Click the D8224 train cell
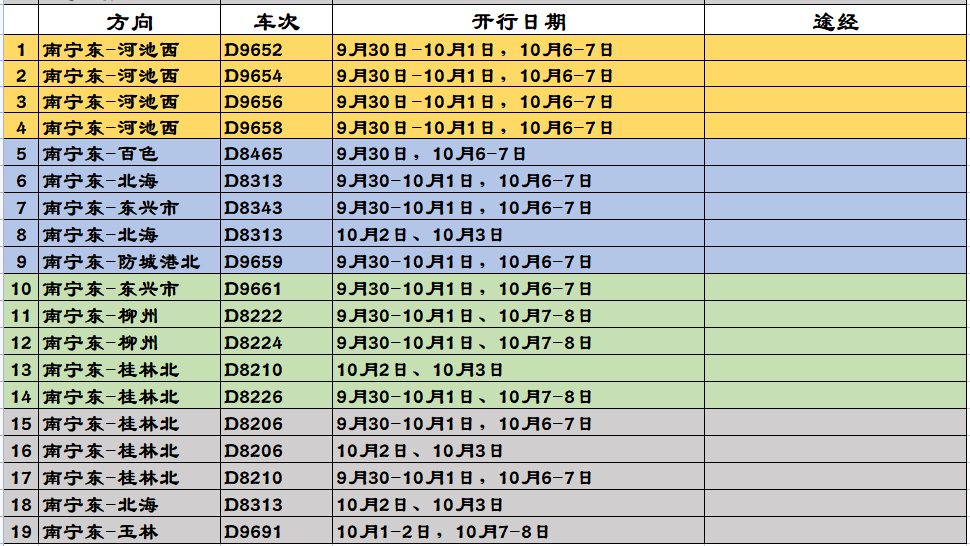970x546 pixels. coord(253,343)
